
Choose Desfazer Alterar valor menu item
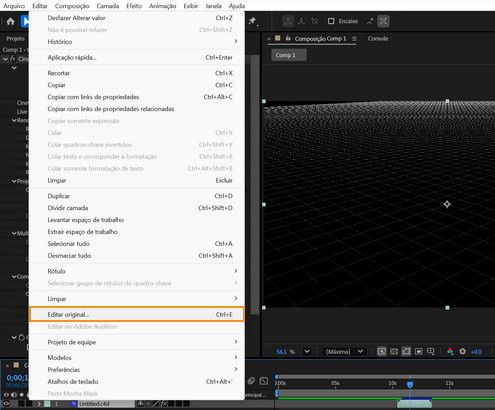point(137,18)
